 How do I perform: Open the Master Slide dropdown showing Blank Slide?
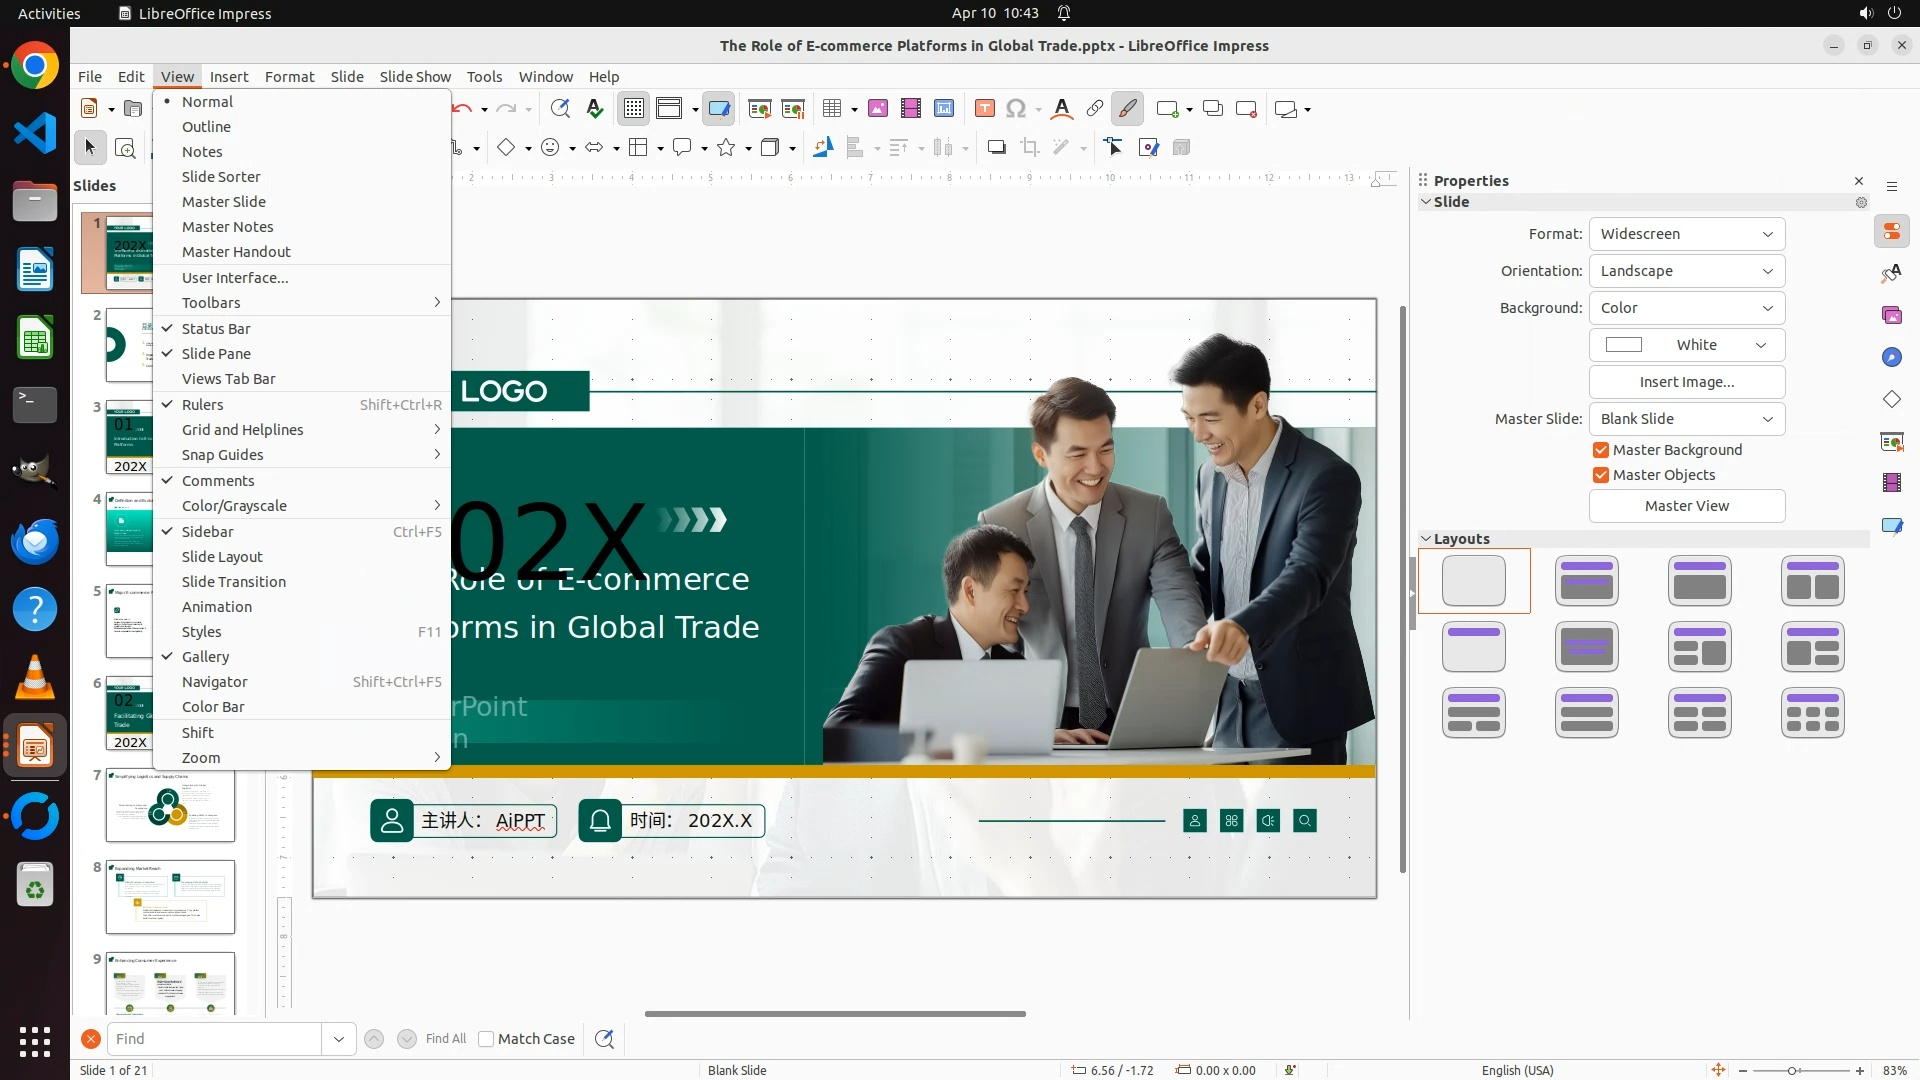[1686, 419]
